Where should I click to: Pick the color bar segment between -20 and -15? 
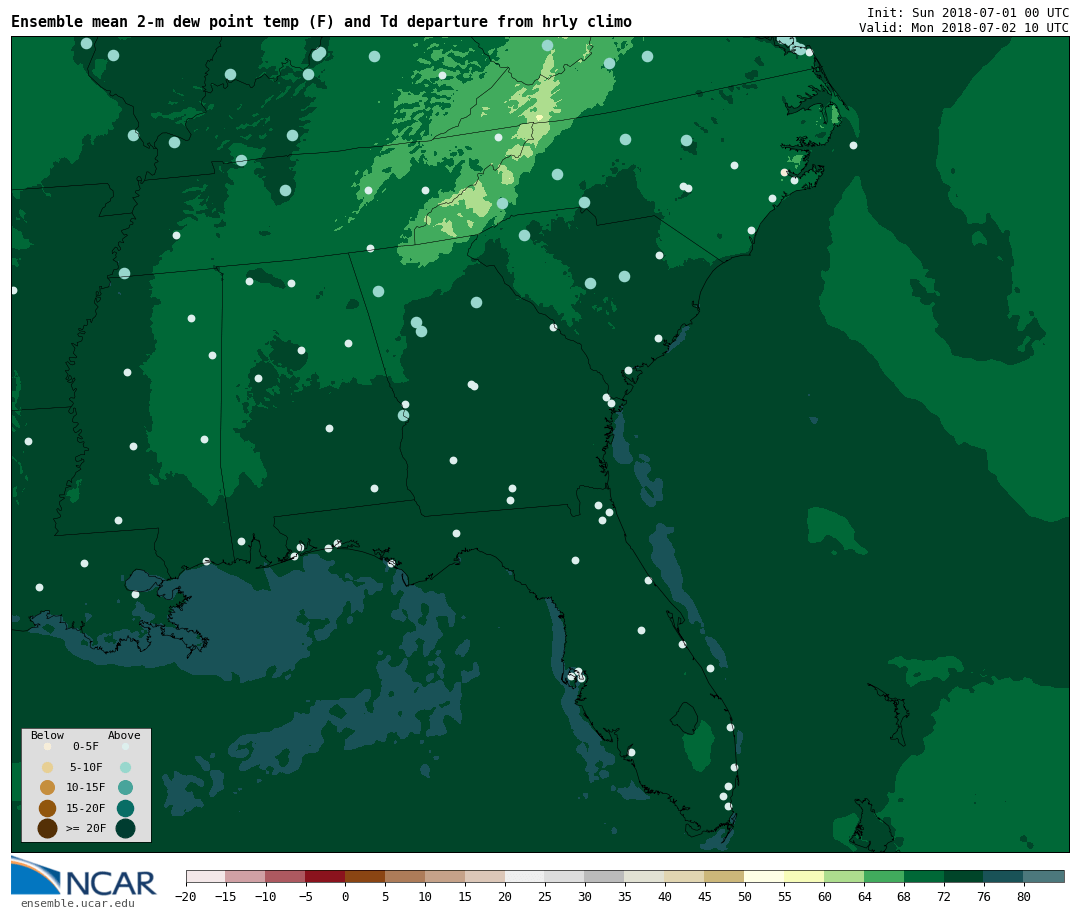[206, 876]
